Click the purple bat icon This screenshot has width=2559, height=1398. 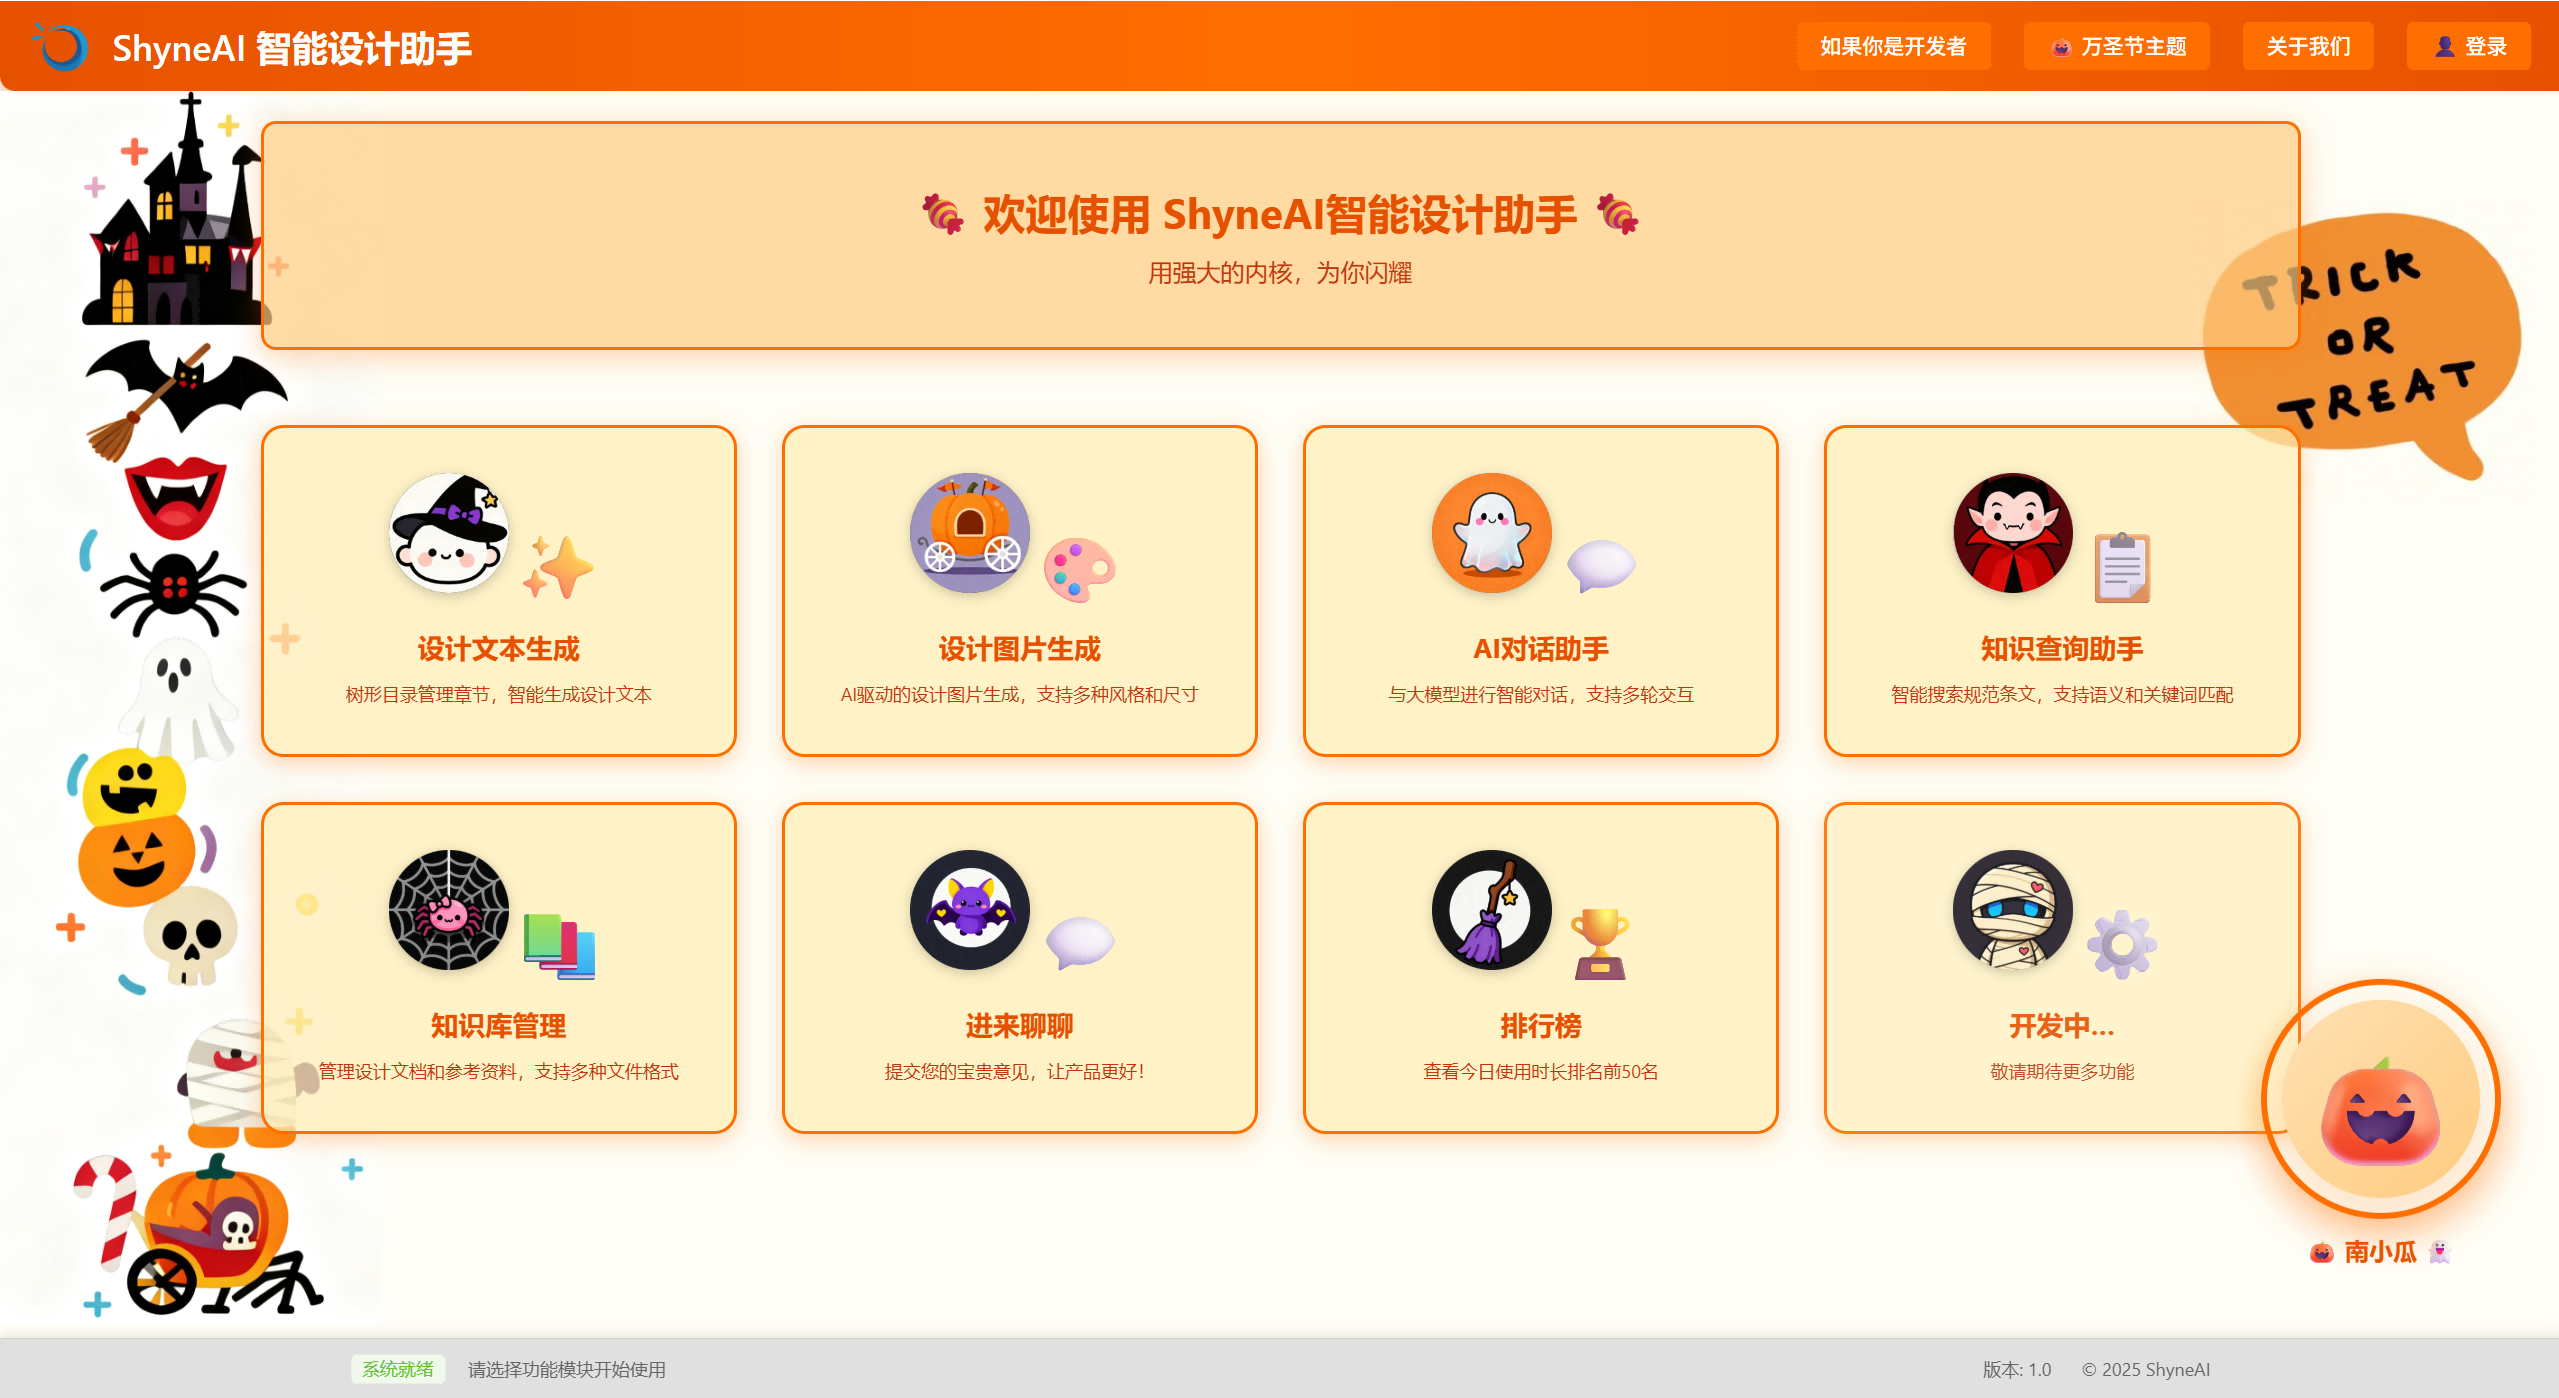coord(969,910)
